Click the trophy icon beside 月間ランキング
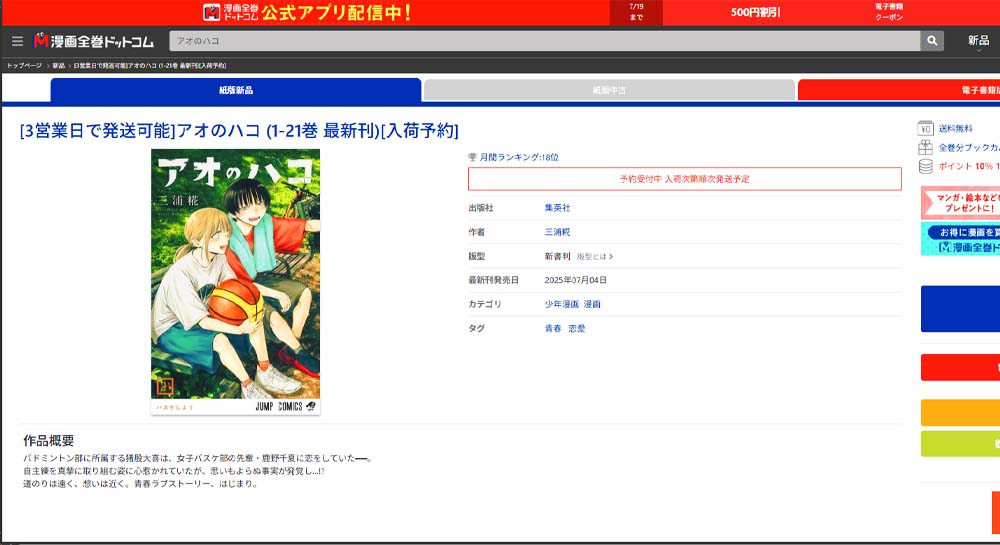 coord(472,157)
